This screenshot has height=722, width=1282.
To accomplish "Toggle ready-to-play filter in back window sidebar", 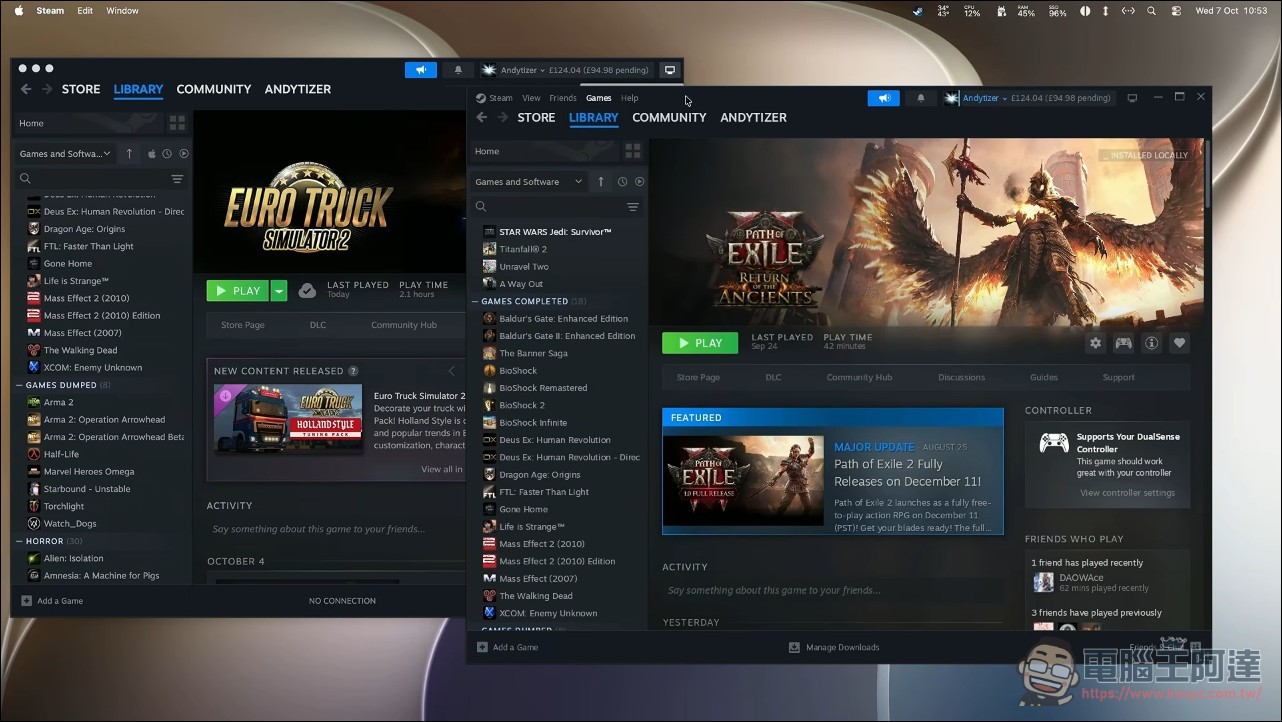I will coord(184,154).
